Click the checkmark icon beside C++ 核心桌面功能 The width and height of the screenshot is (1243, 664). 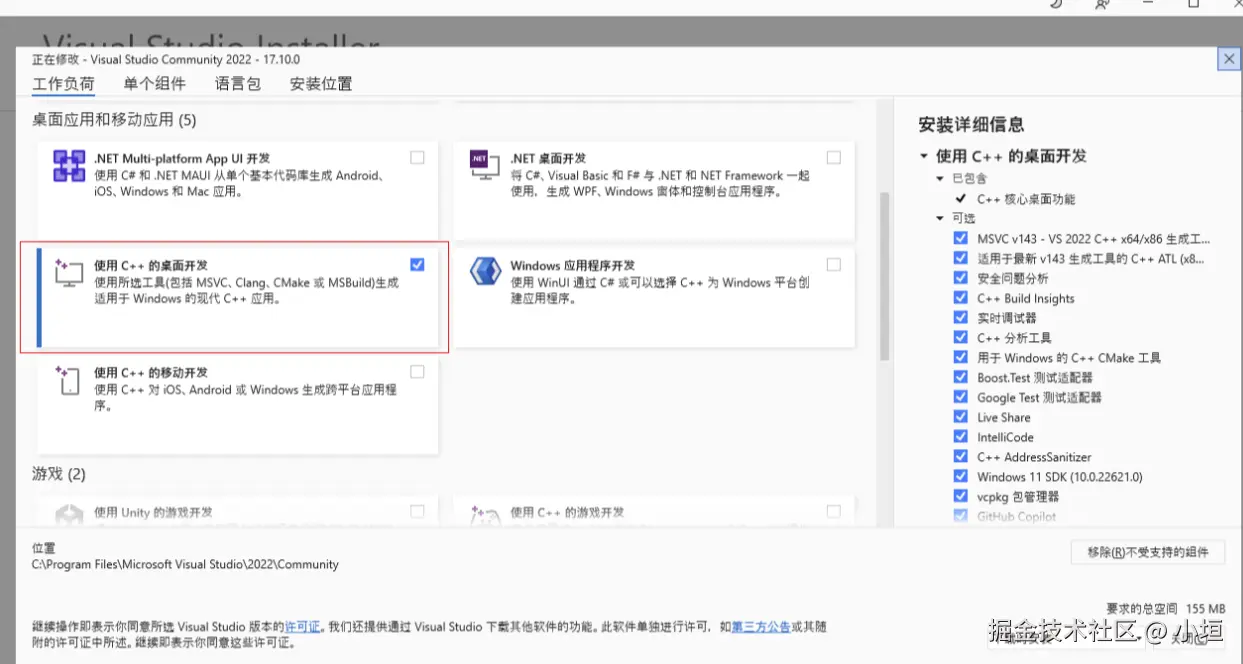coord(961,199)
